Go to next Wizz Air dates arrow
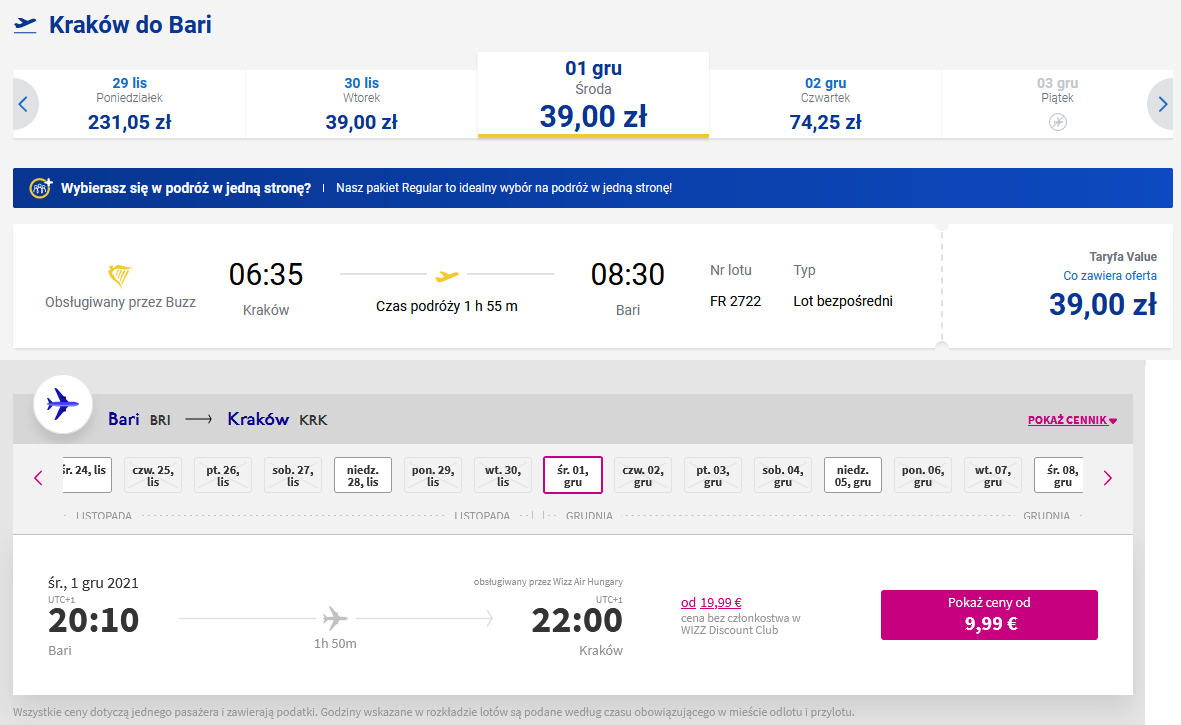The image size is (1181, 725). 1107,478
